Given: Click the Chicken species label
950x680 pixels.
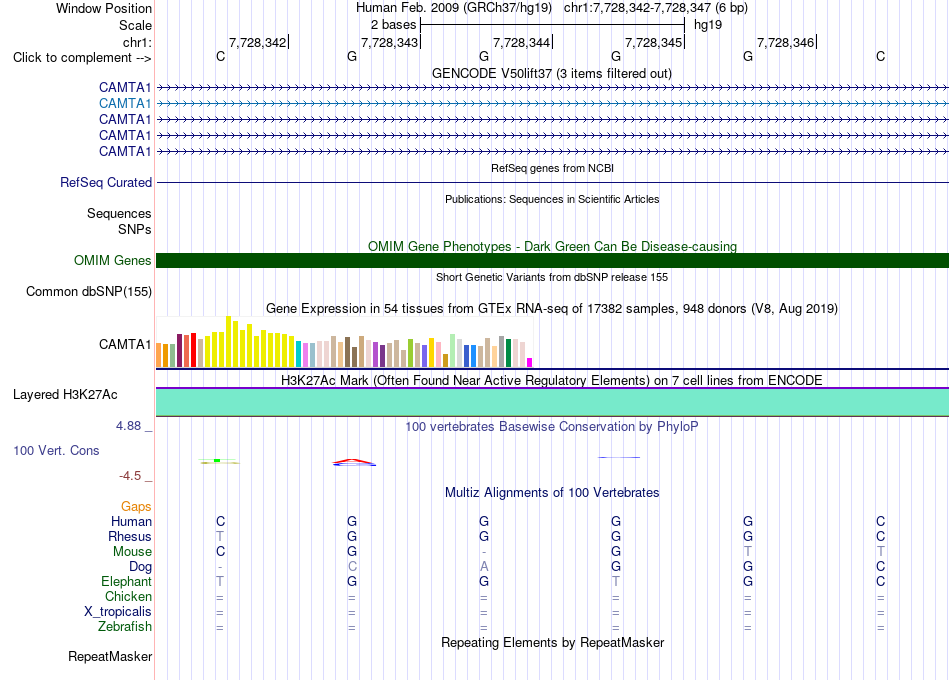Looking at the screenshot, I should point(128,597).
